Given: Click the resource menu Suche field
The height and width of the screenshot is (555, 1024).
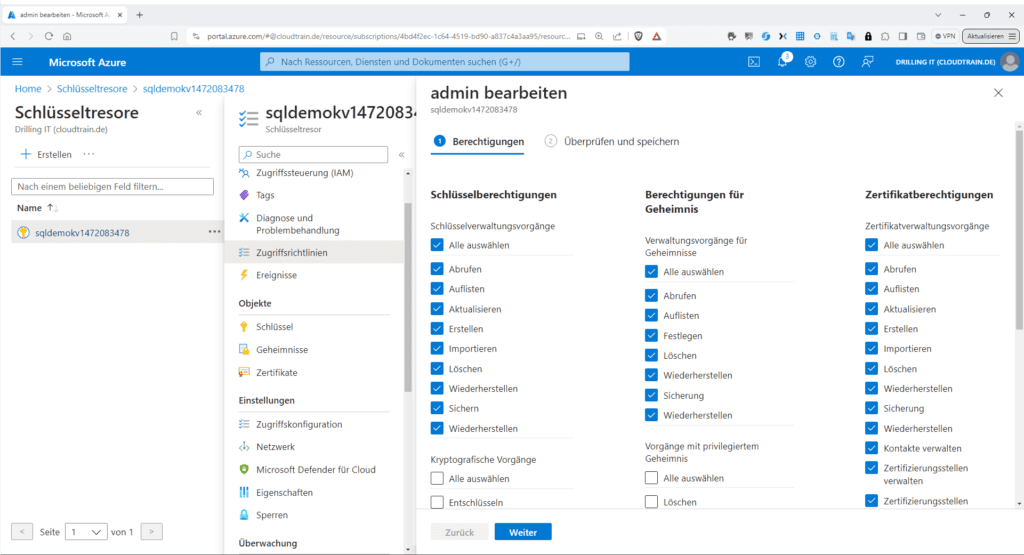Looking at the screenshot, I should pos(313,155).
